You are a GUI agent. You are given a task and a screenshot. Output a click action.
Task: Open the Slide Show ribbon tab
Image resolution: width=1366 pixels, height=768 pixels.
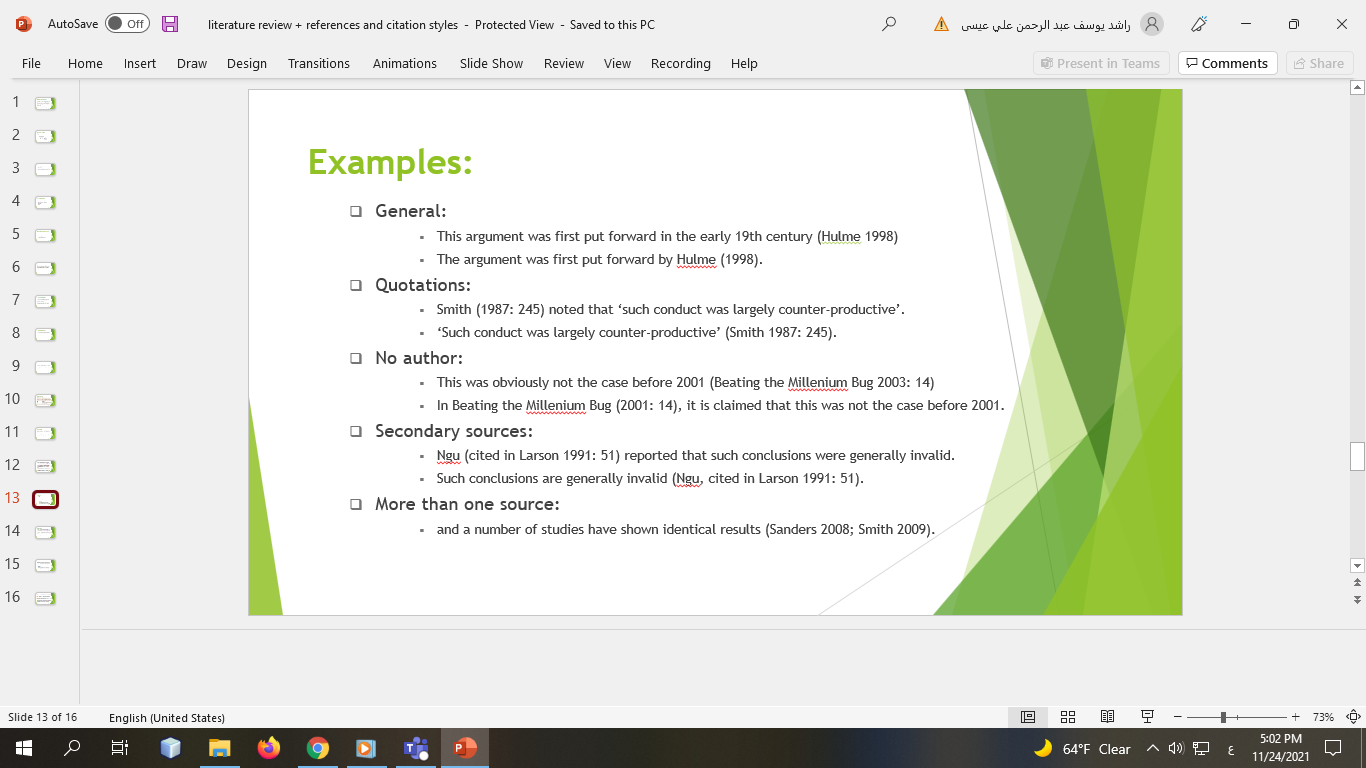coord(489,63)
